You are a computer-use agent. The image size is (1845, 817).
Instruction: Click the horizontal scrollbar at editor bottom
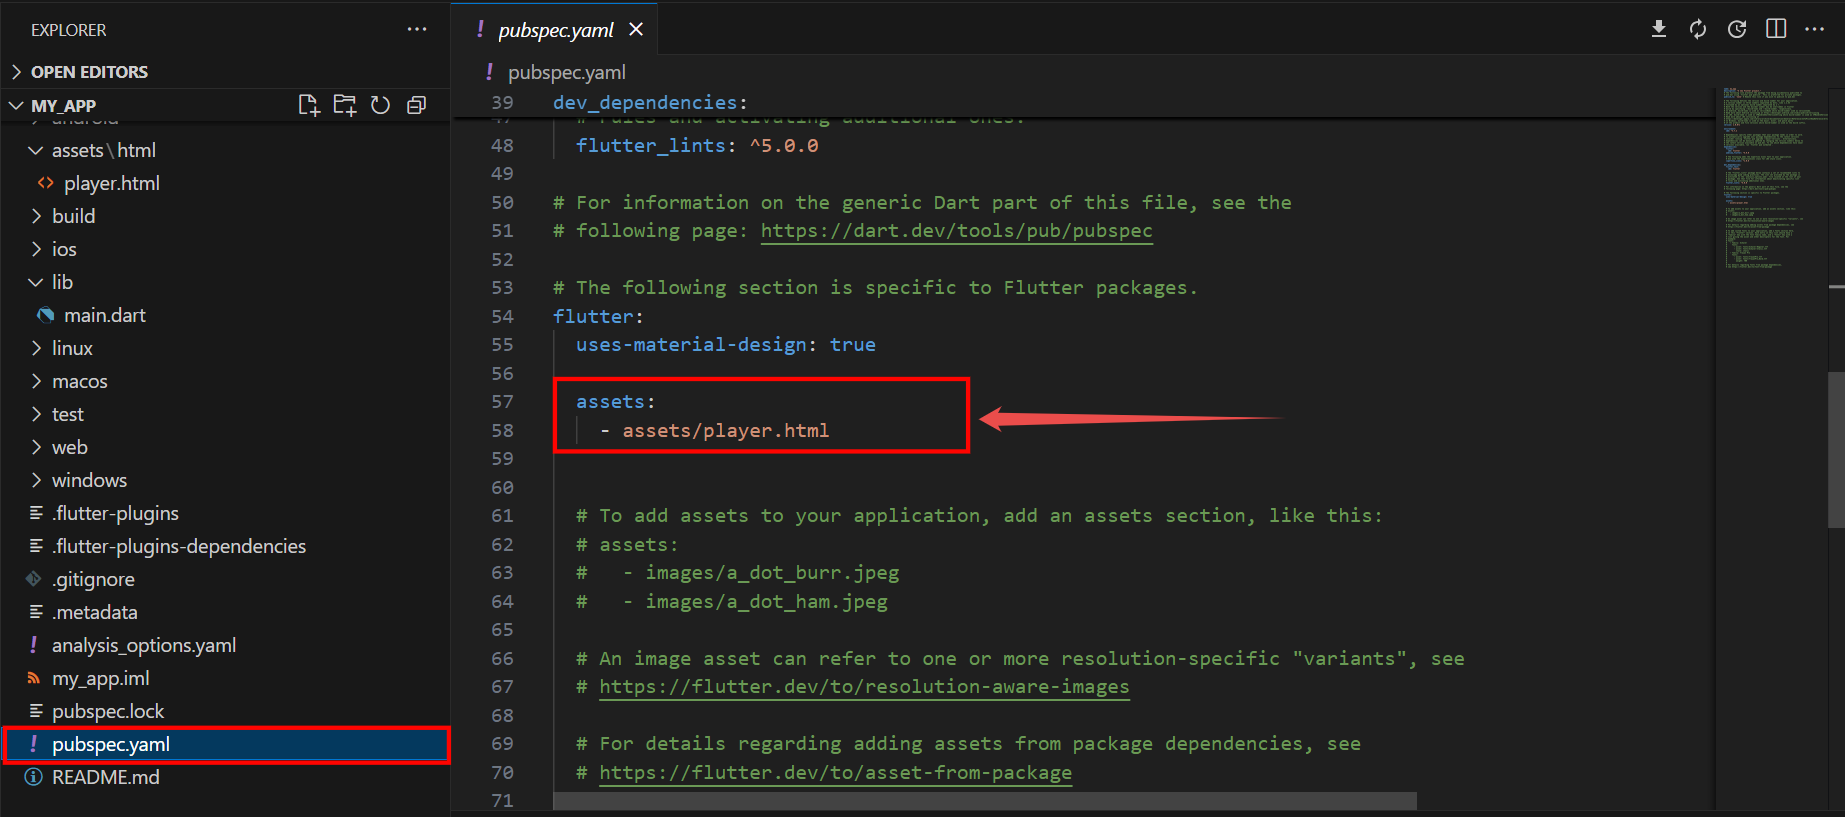click(984, 801)
